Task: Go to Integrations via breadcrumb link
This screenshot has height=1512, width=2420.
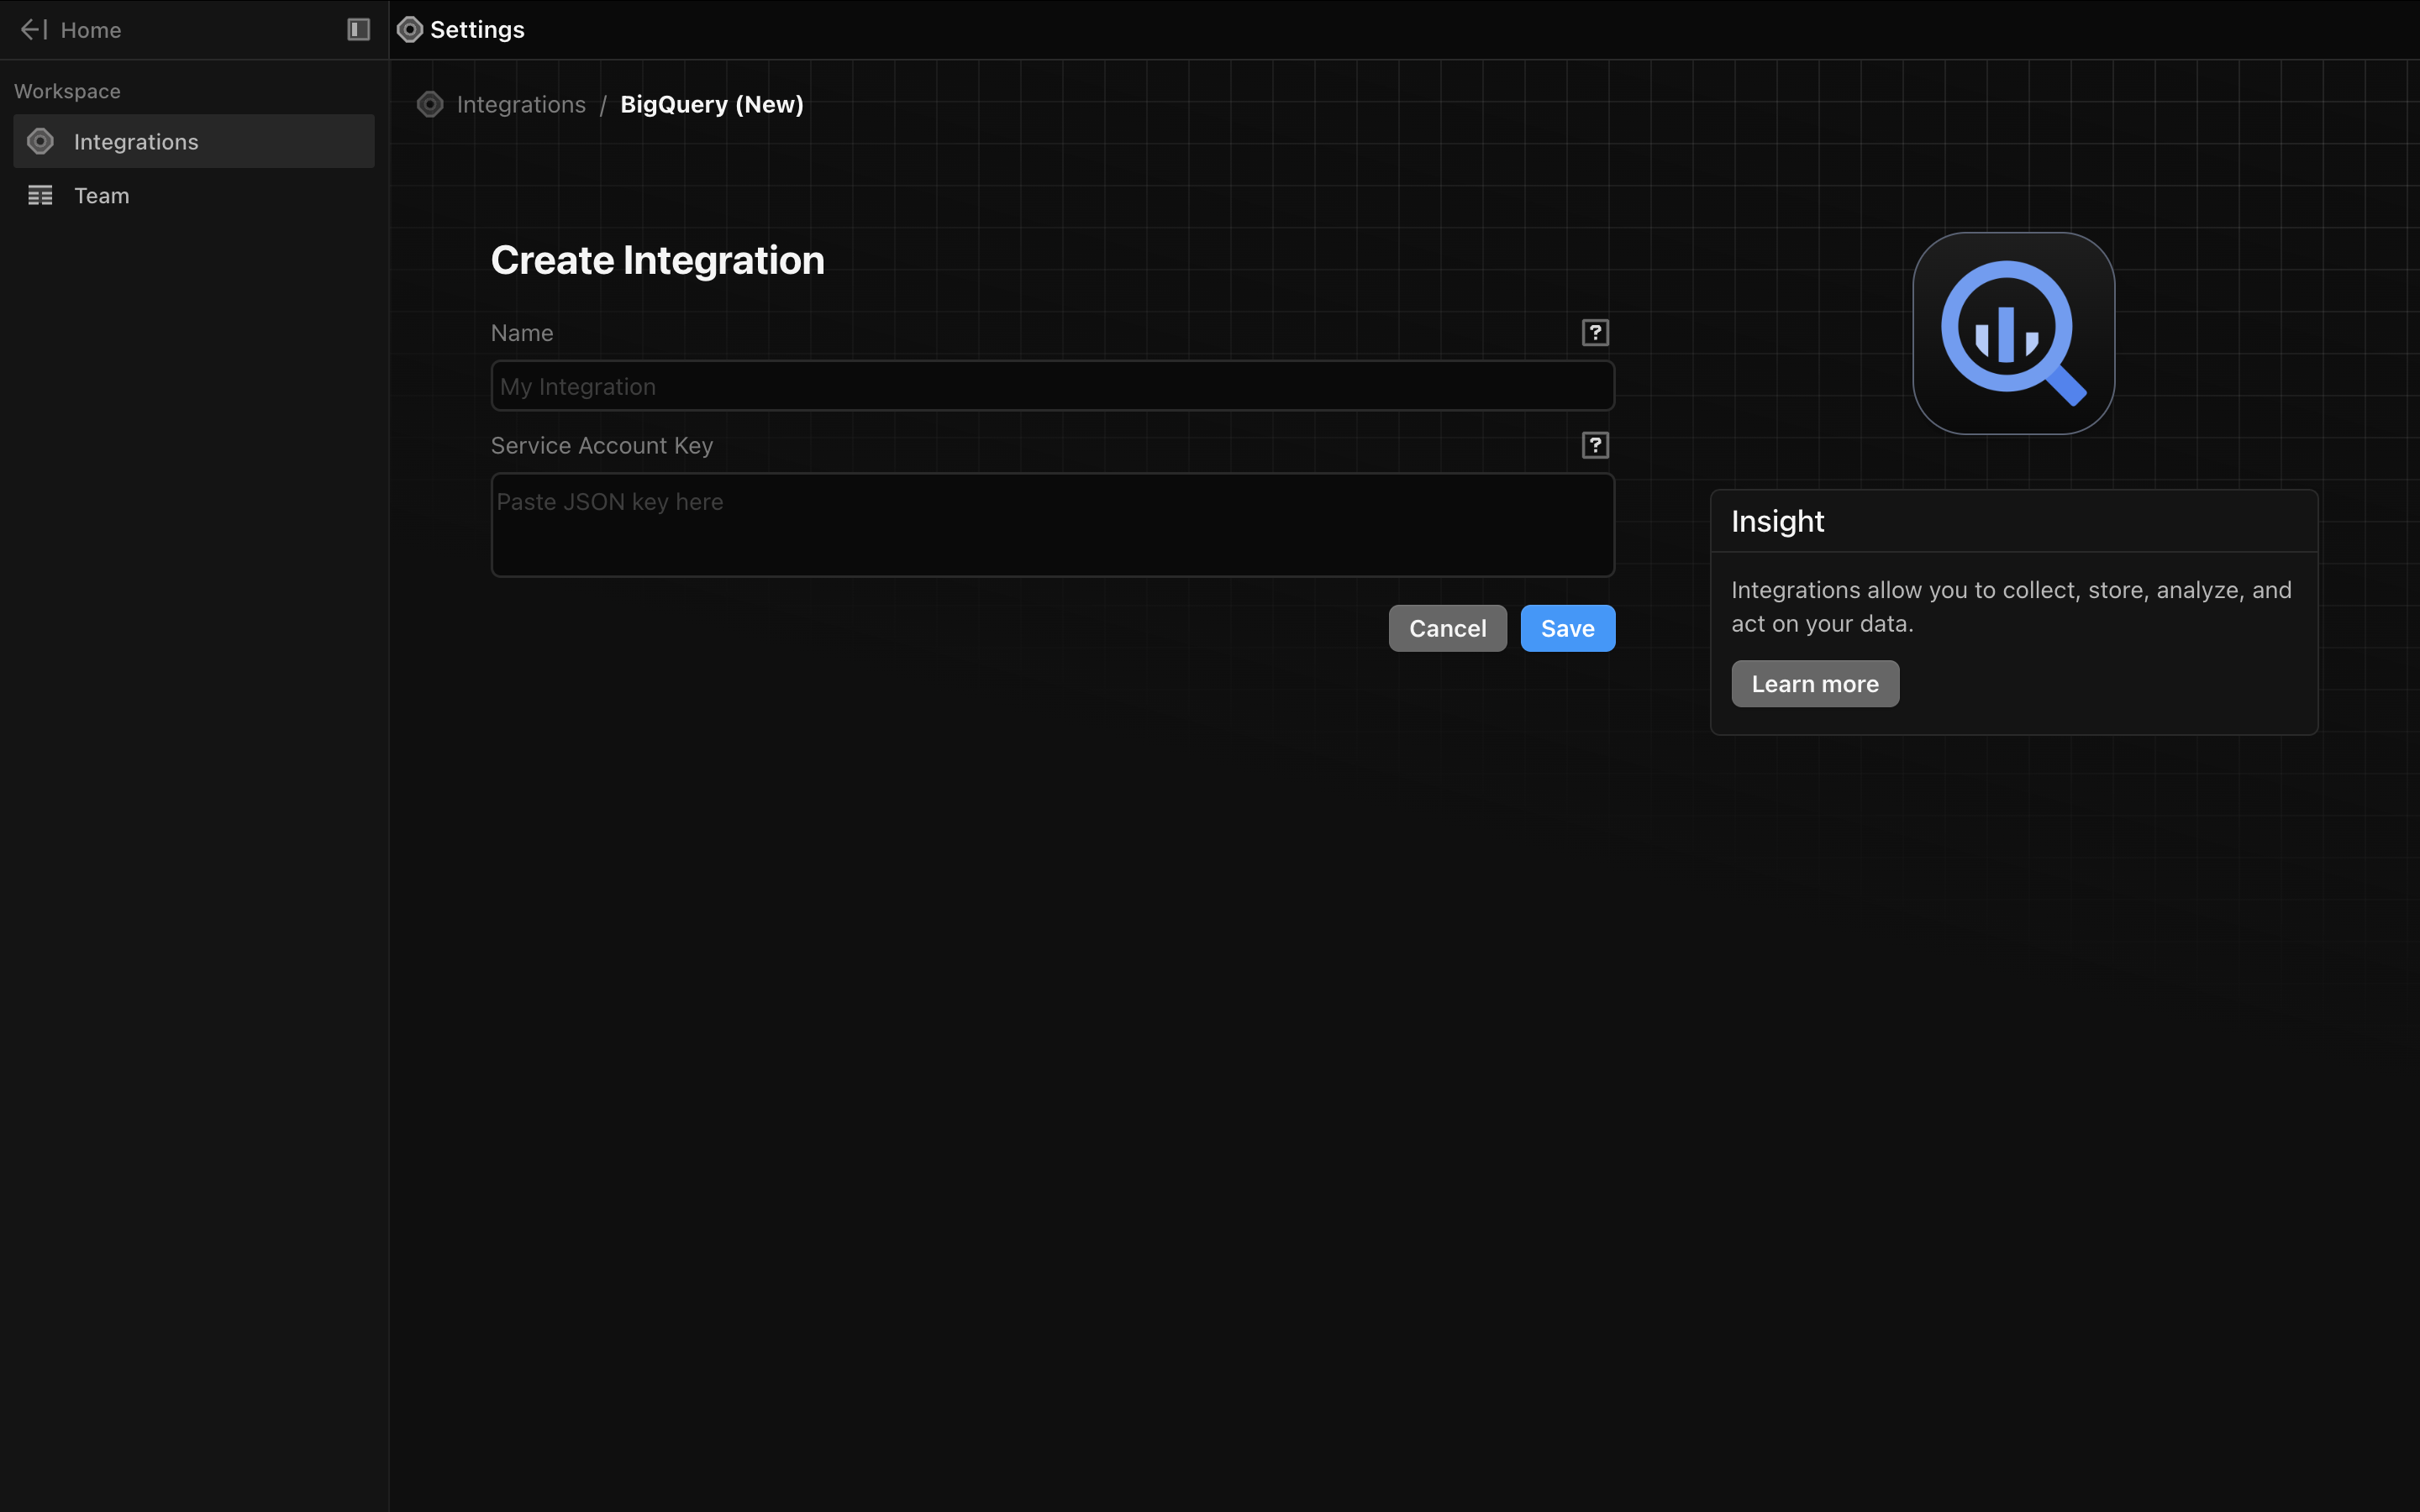Action: [x=521, y=104]
